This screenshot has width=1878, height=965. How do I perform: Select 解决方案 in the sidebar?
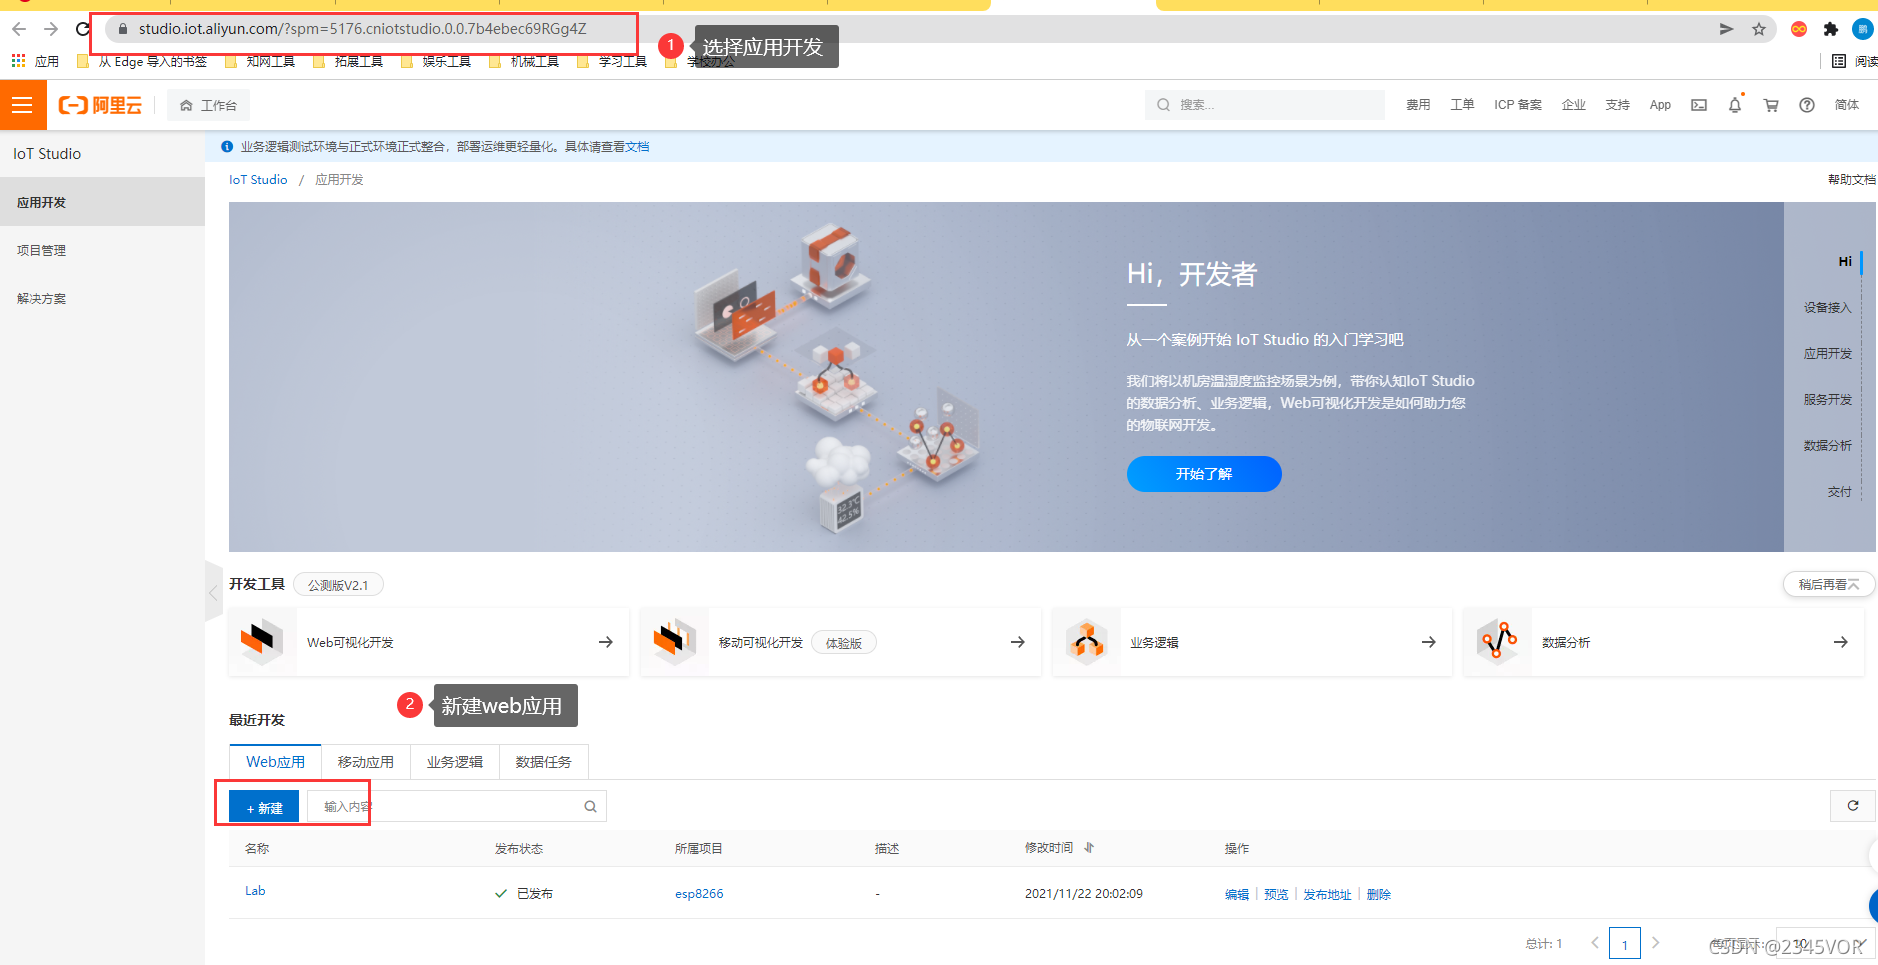(102, 298)
